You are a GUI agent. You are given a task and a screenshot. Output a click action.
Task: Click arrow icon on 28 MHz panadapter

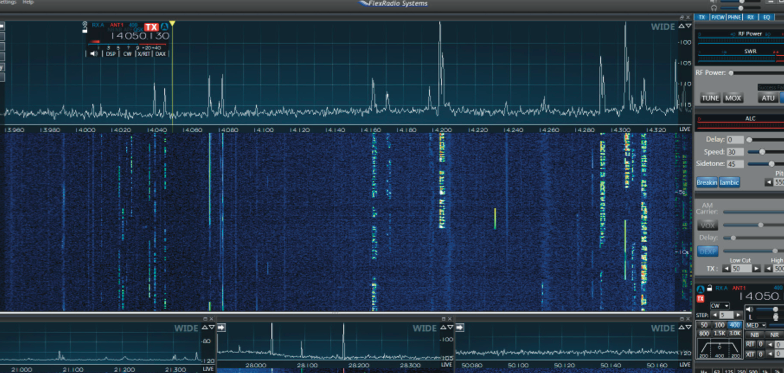click(222, 328)
